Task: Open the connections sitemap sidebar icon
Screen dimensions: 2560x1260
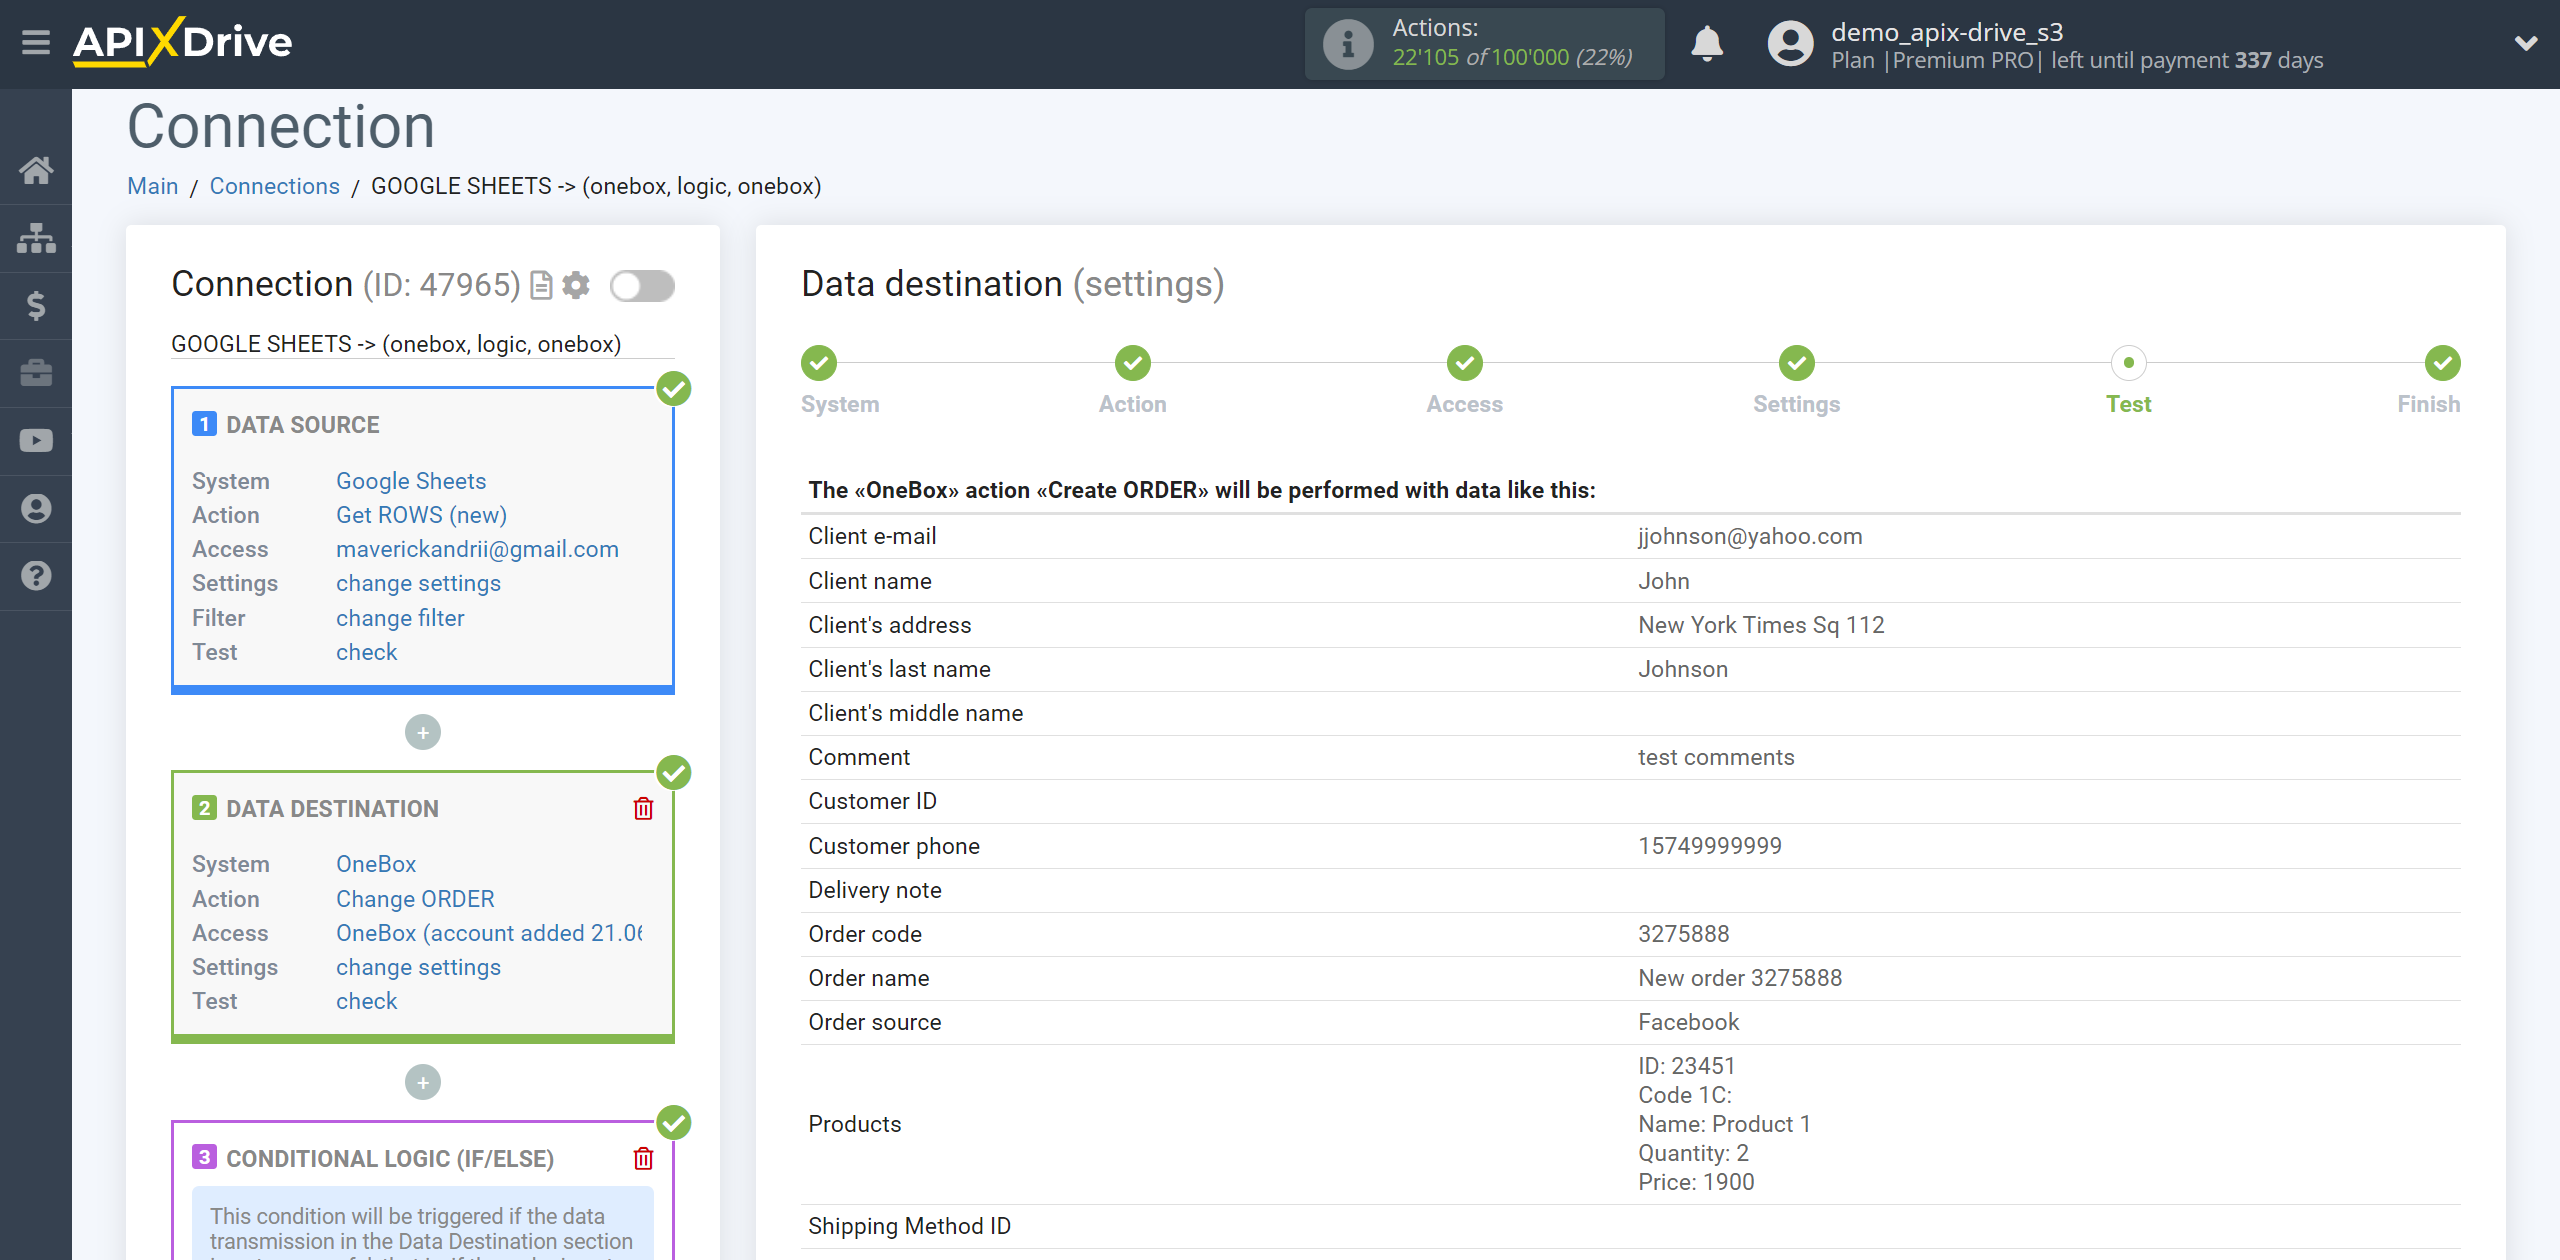Action: click(x=36, y=238)
